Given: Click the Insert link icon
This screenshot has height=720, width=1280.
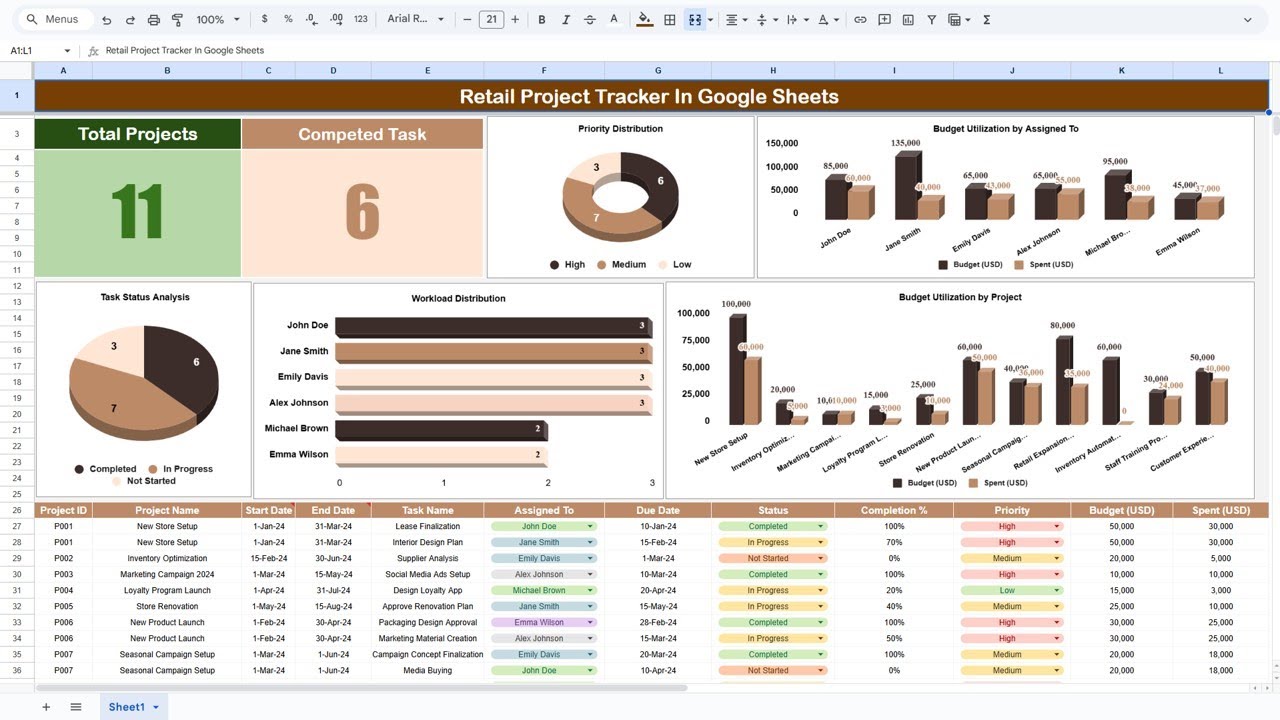Looking at the screenshot, I should [860, 19].
